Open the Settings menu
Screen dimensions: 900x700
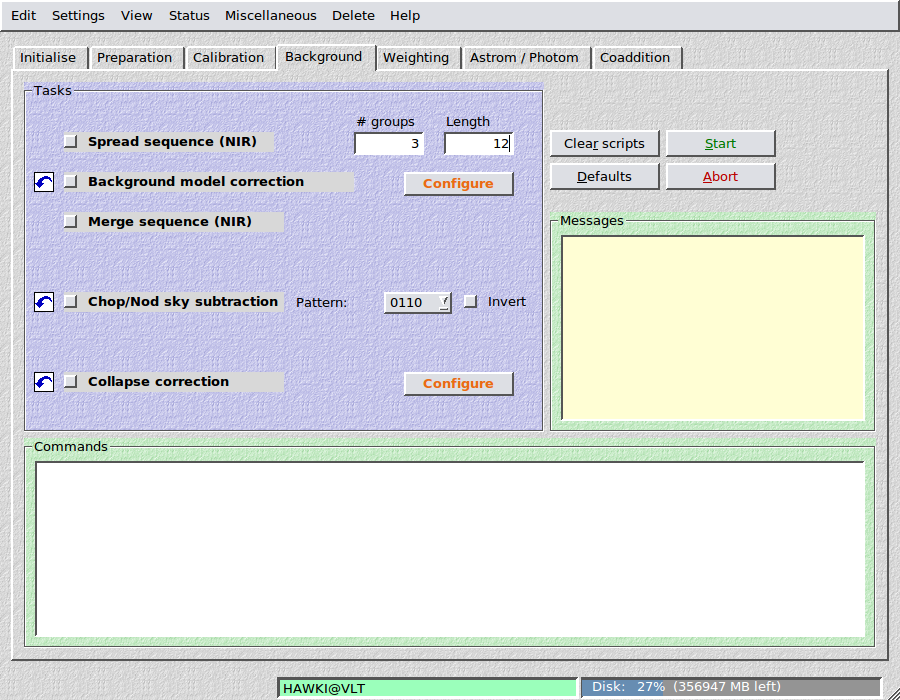[x=78, y=16]
